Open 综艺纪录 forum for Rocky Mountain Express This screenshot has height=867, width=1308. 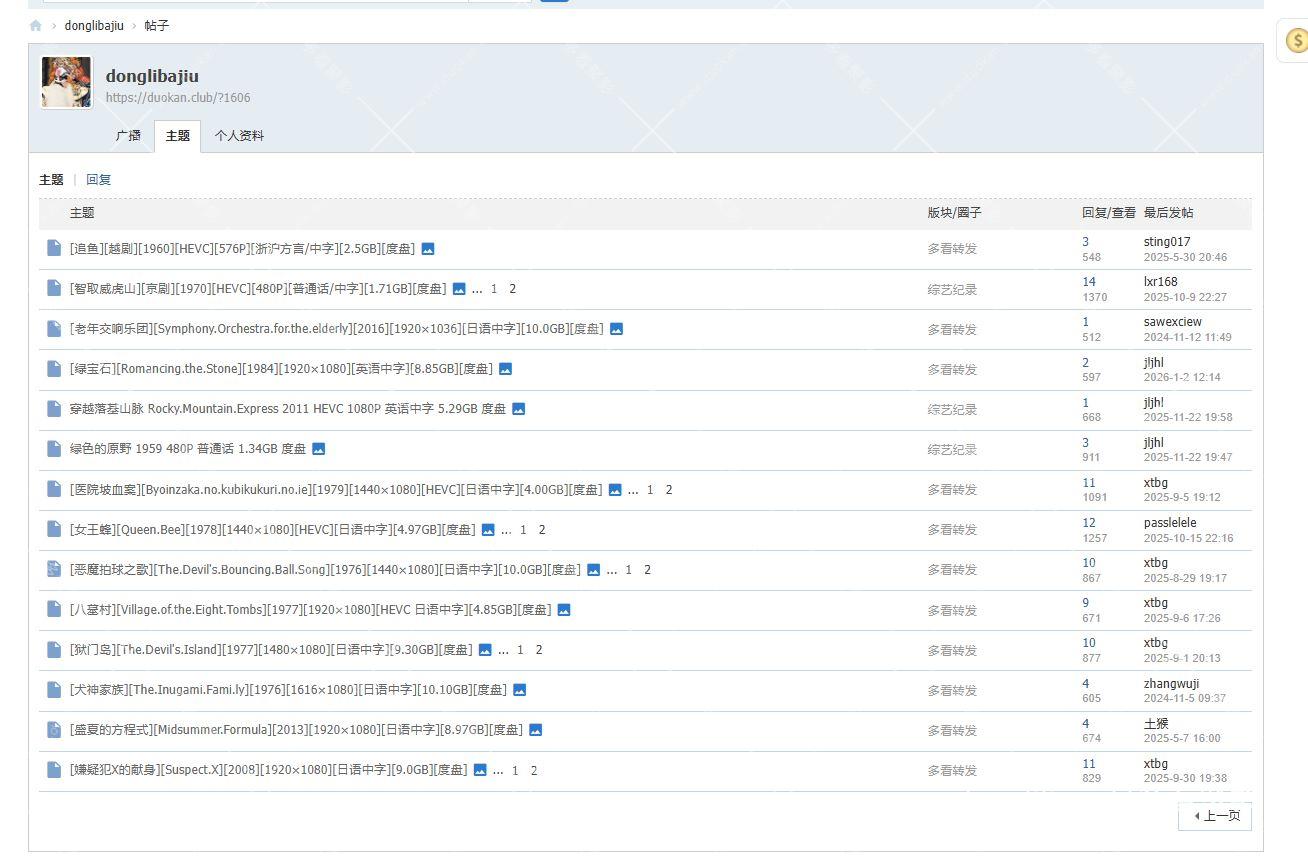pos(951,410)
